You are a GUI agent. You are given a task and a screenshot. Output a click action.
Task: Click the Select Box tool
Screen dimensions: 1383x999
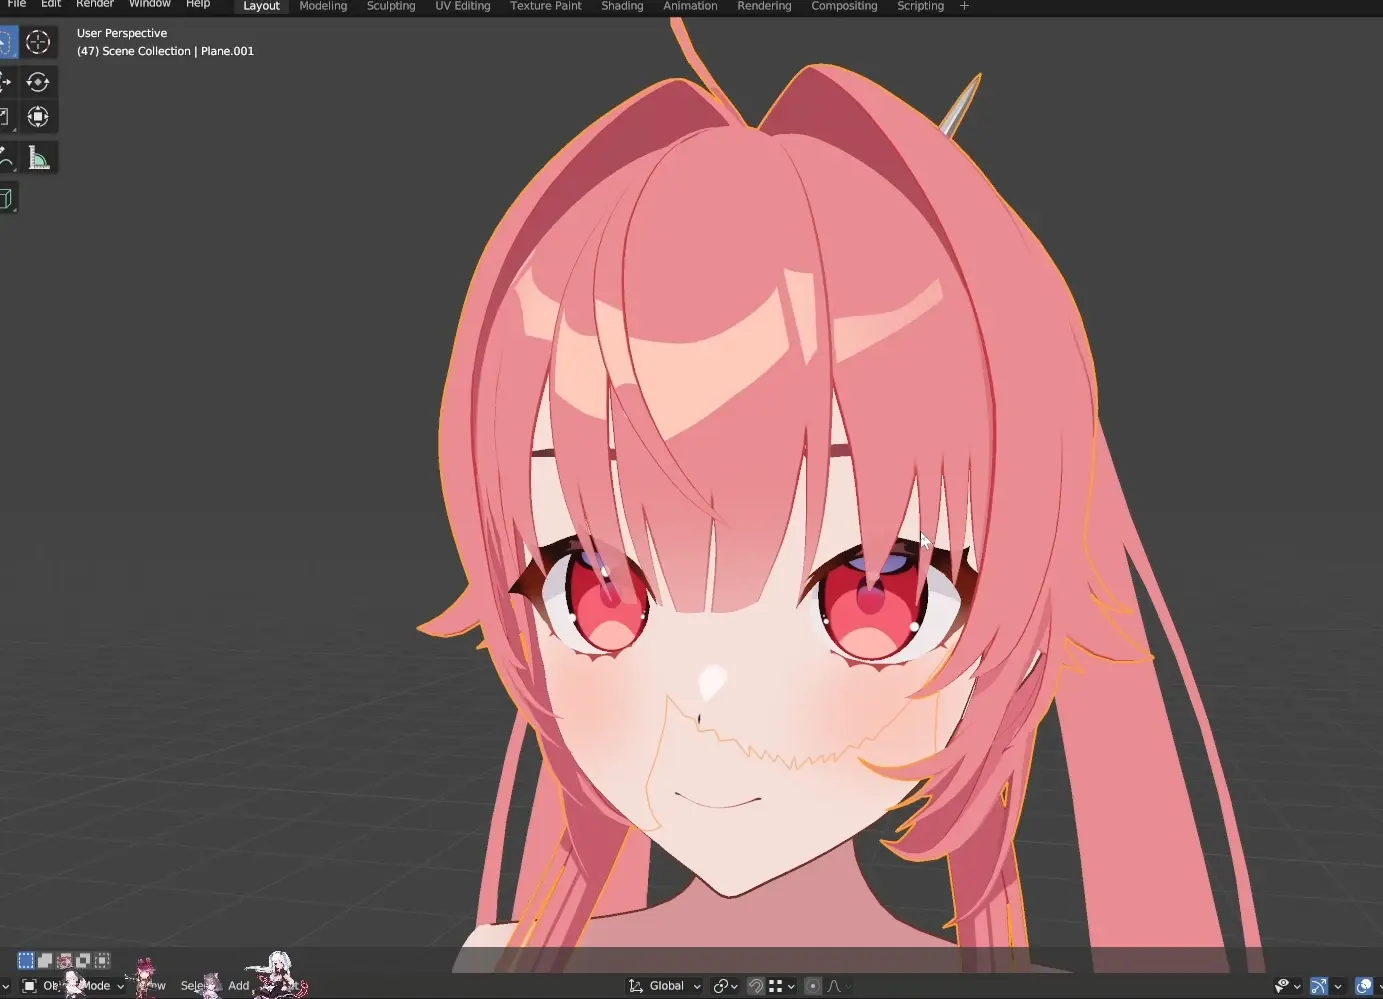tap(6, 42)
